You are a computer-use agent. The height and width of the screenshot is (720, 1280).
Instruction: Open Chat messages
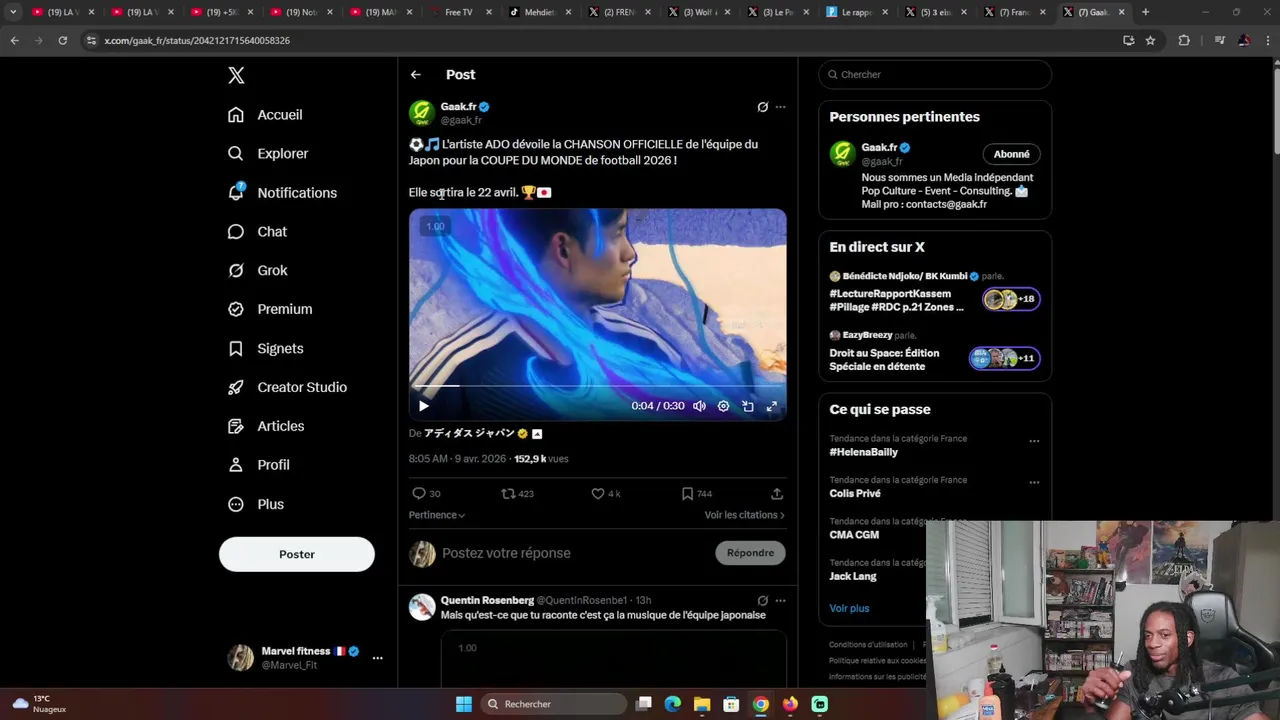(x=257, y=232)
